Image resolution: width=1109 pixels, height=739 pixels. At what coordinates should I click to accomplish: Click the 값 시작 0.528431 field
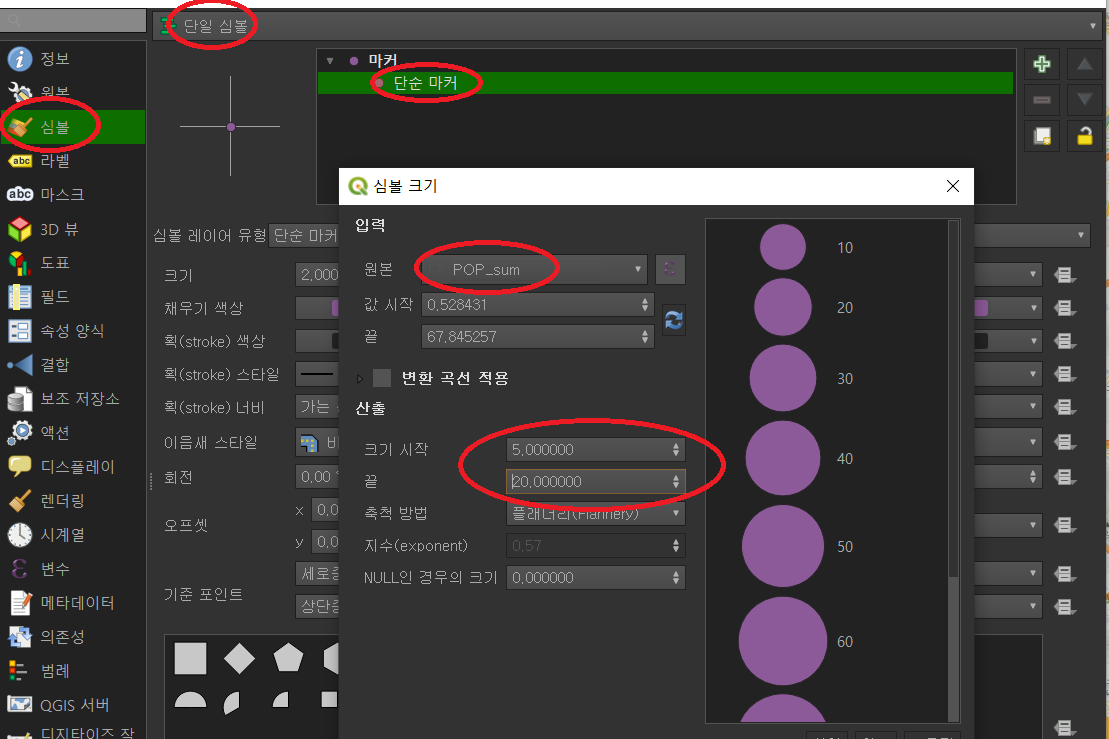click(538, 305)
